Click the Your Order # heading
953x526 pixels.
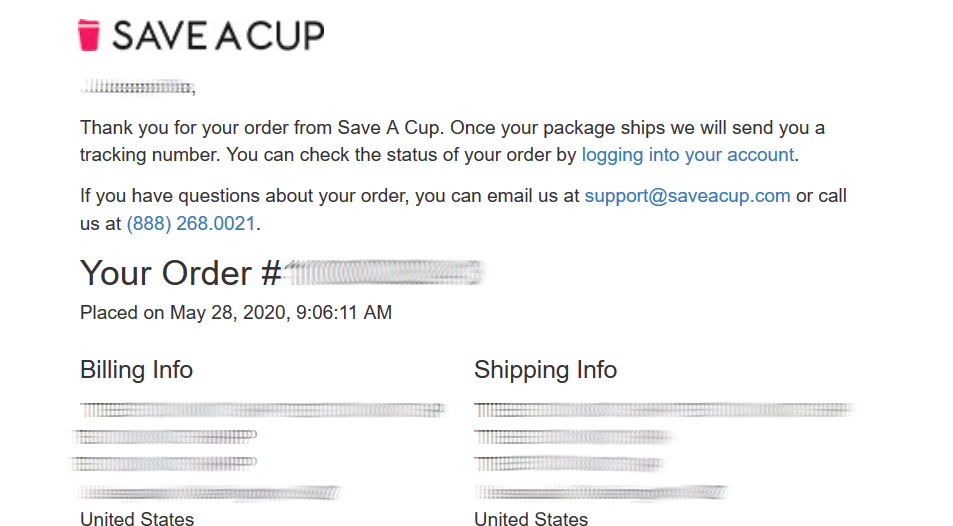(181, 273)
